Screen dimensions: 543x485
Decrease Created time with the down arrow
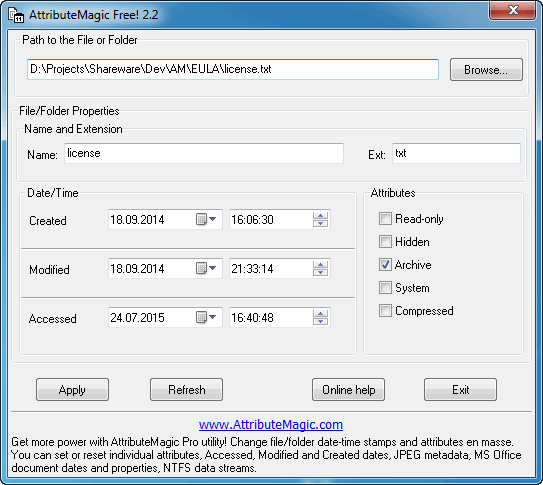pos(320,223)
